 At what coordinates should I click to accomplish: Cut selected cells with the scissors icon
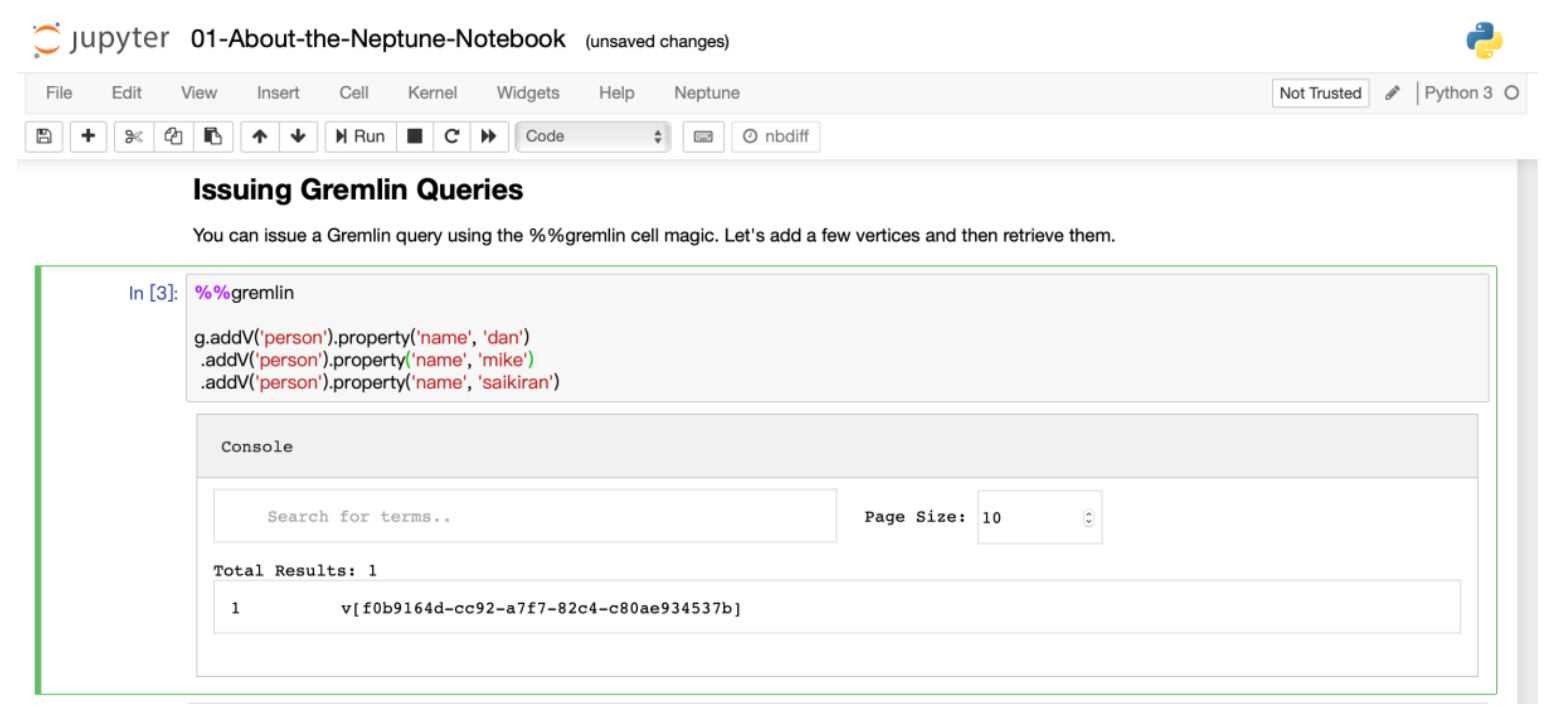click(134, 136)
